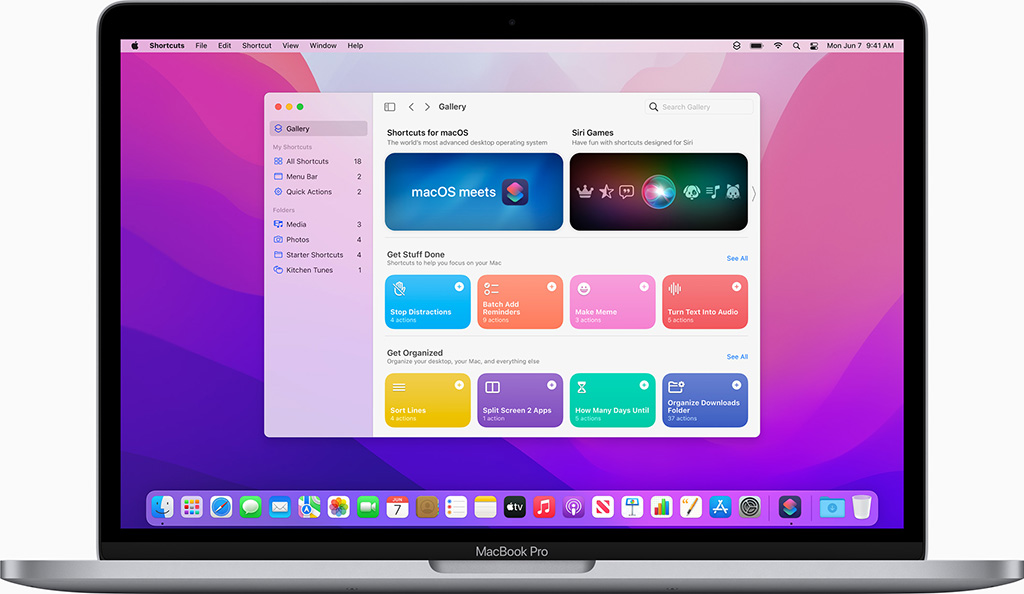This screenshot has height=594, width=1024.
Task: Open the macOS meets Shortcuts banner
Action: 473,192
